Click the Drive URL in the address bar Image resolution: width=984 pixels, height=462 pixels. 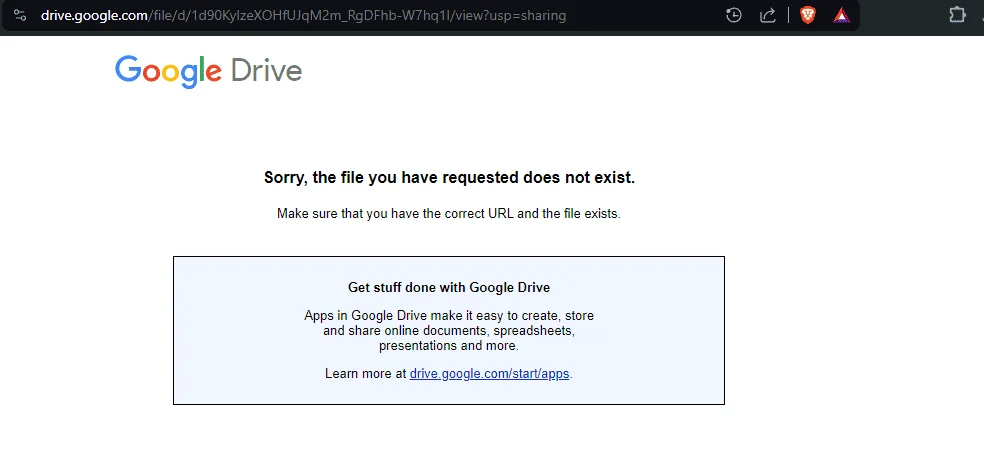pyautogui.click(x=303, y=16)
